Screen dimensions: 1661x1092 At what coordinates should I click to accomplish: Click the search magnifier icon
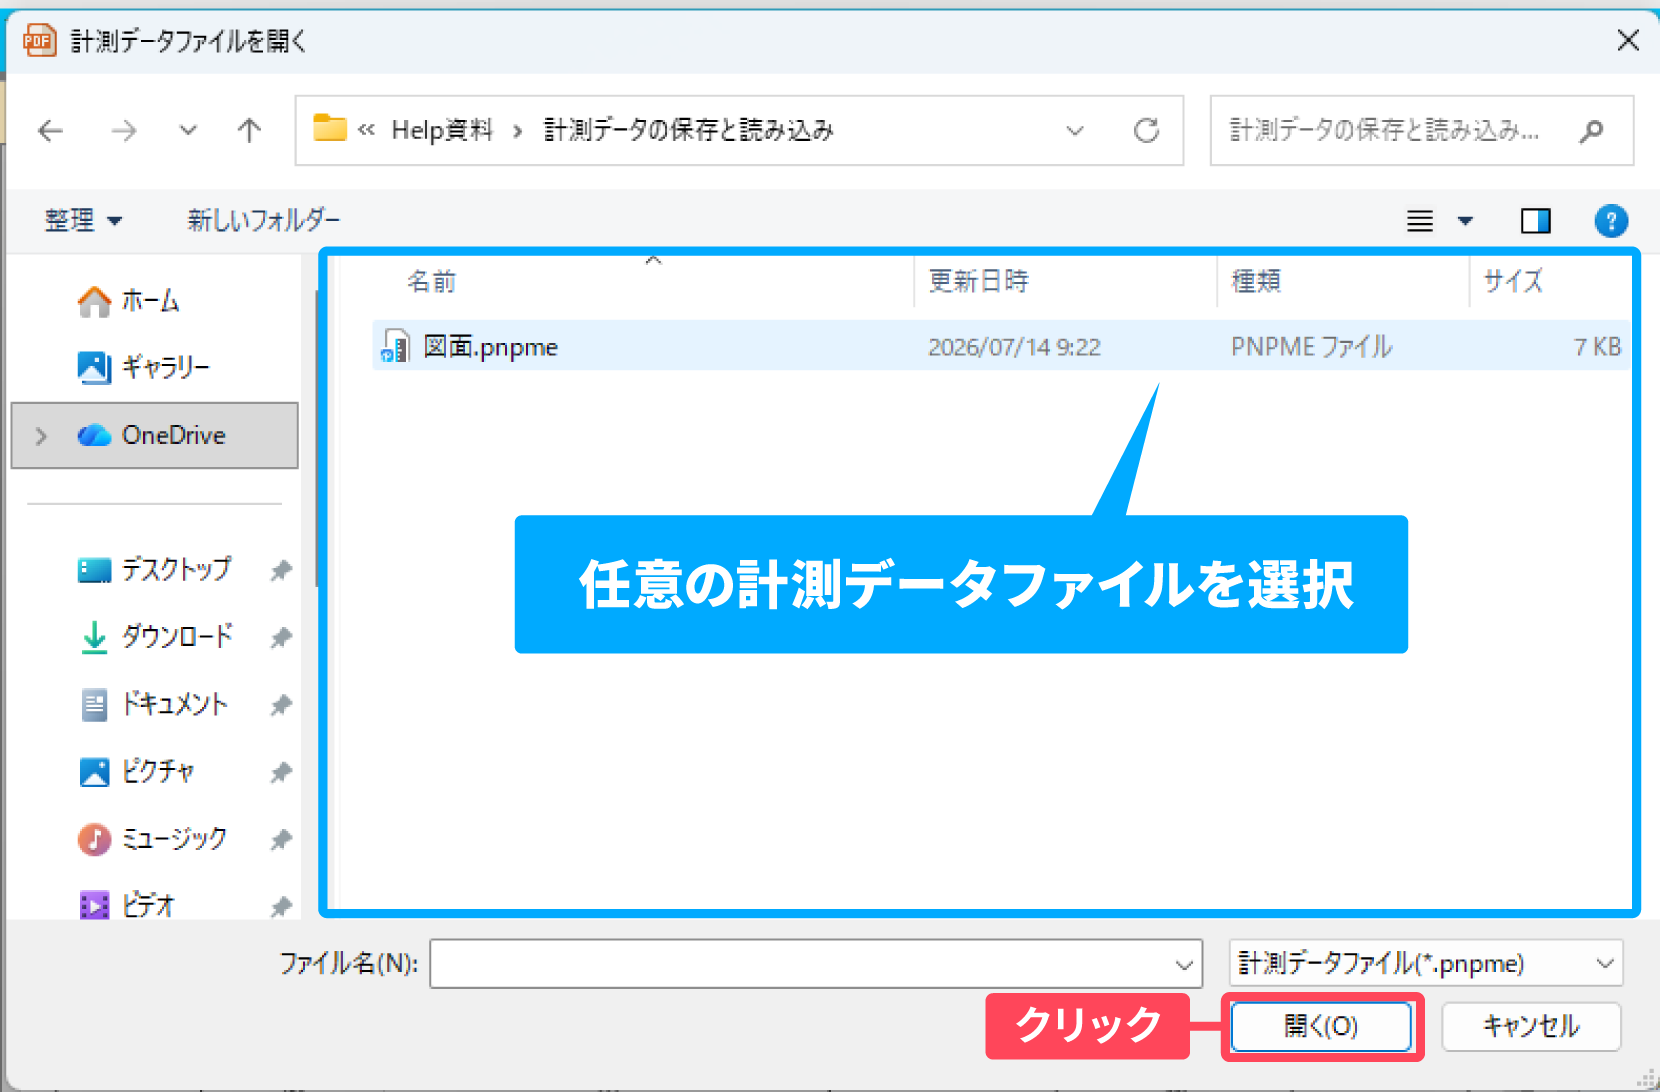1592,130
